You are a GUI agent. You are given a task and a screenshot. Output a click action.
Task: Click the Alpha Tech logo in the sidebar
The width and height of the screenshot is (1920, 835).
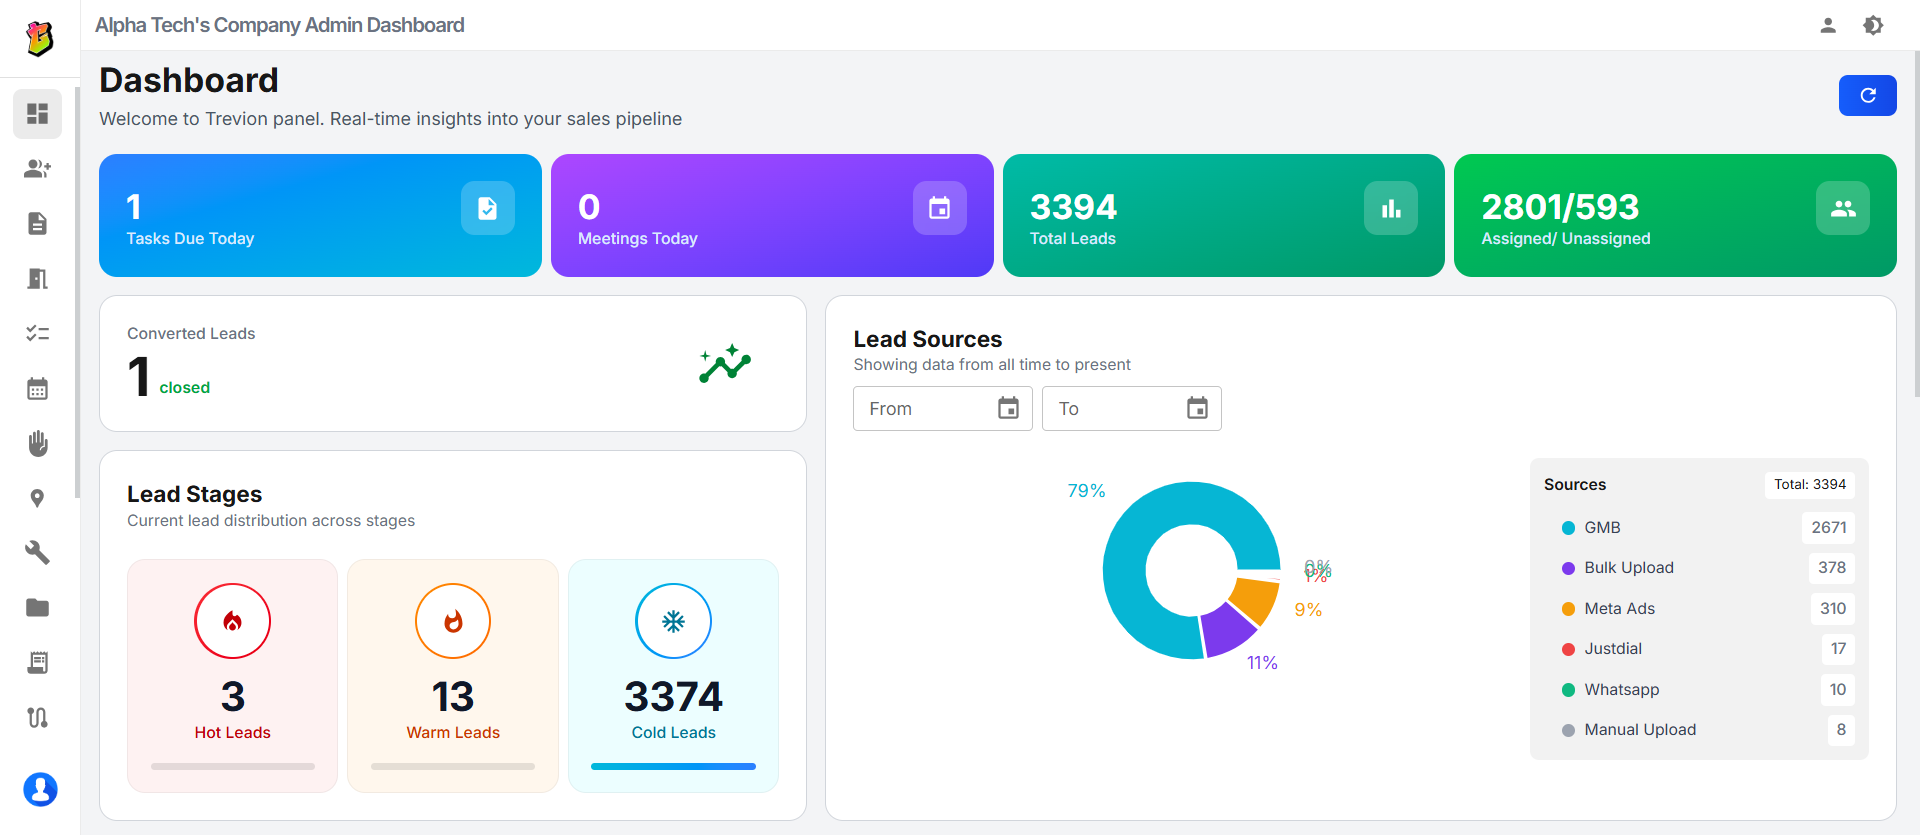[39, 38]
